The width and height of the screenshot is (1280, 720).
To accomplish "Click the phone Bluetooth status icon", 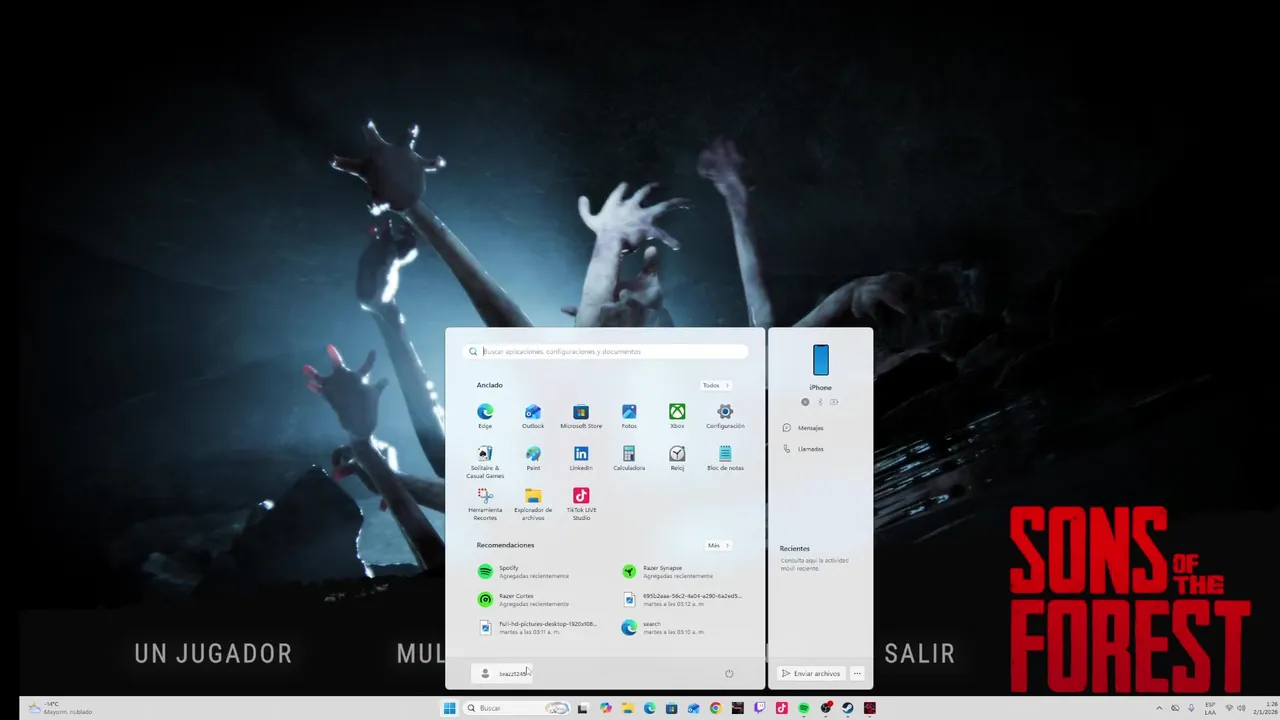I will click(820, 402).
